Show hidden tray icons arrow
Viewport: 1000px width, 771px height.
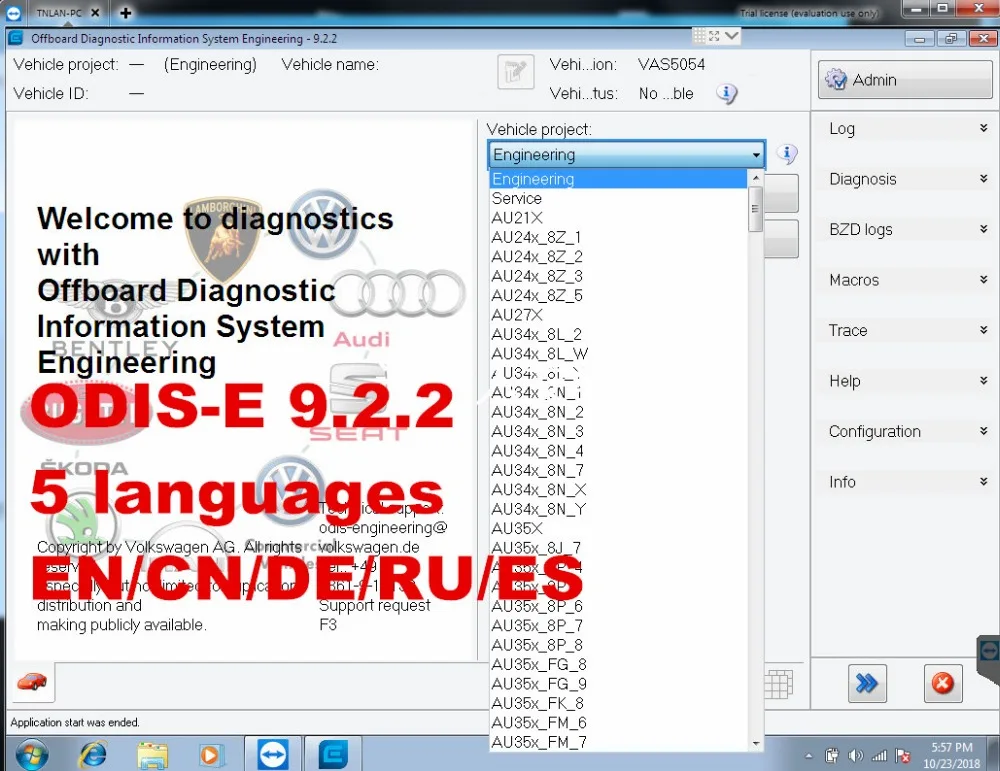(809, 756)
